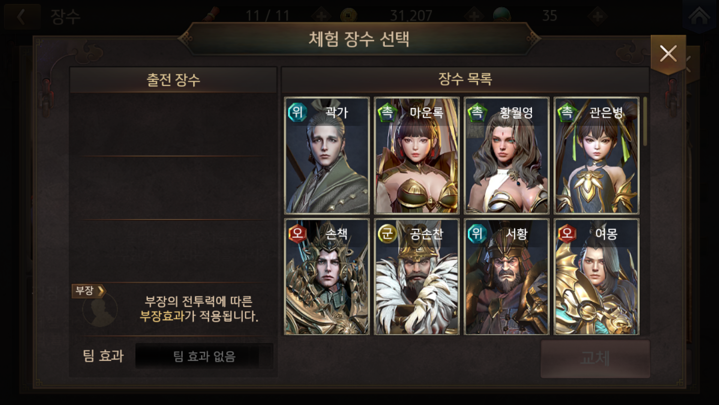Click the 팀 효과 없음 team effect field
This screenshot has height=405, width=719.
tap(204, 356)
